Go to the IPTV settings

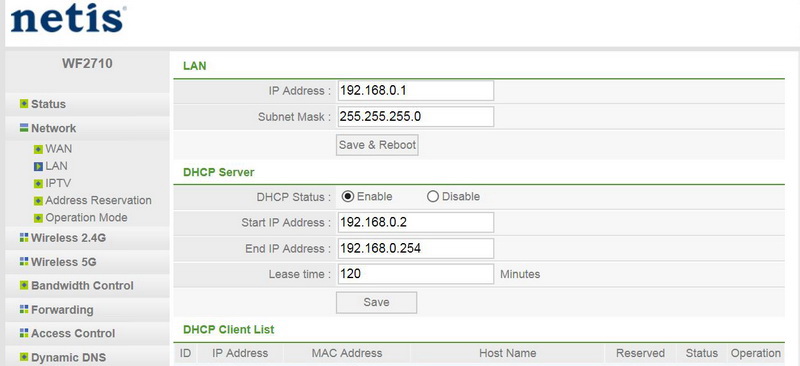(58, 183)
